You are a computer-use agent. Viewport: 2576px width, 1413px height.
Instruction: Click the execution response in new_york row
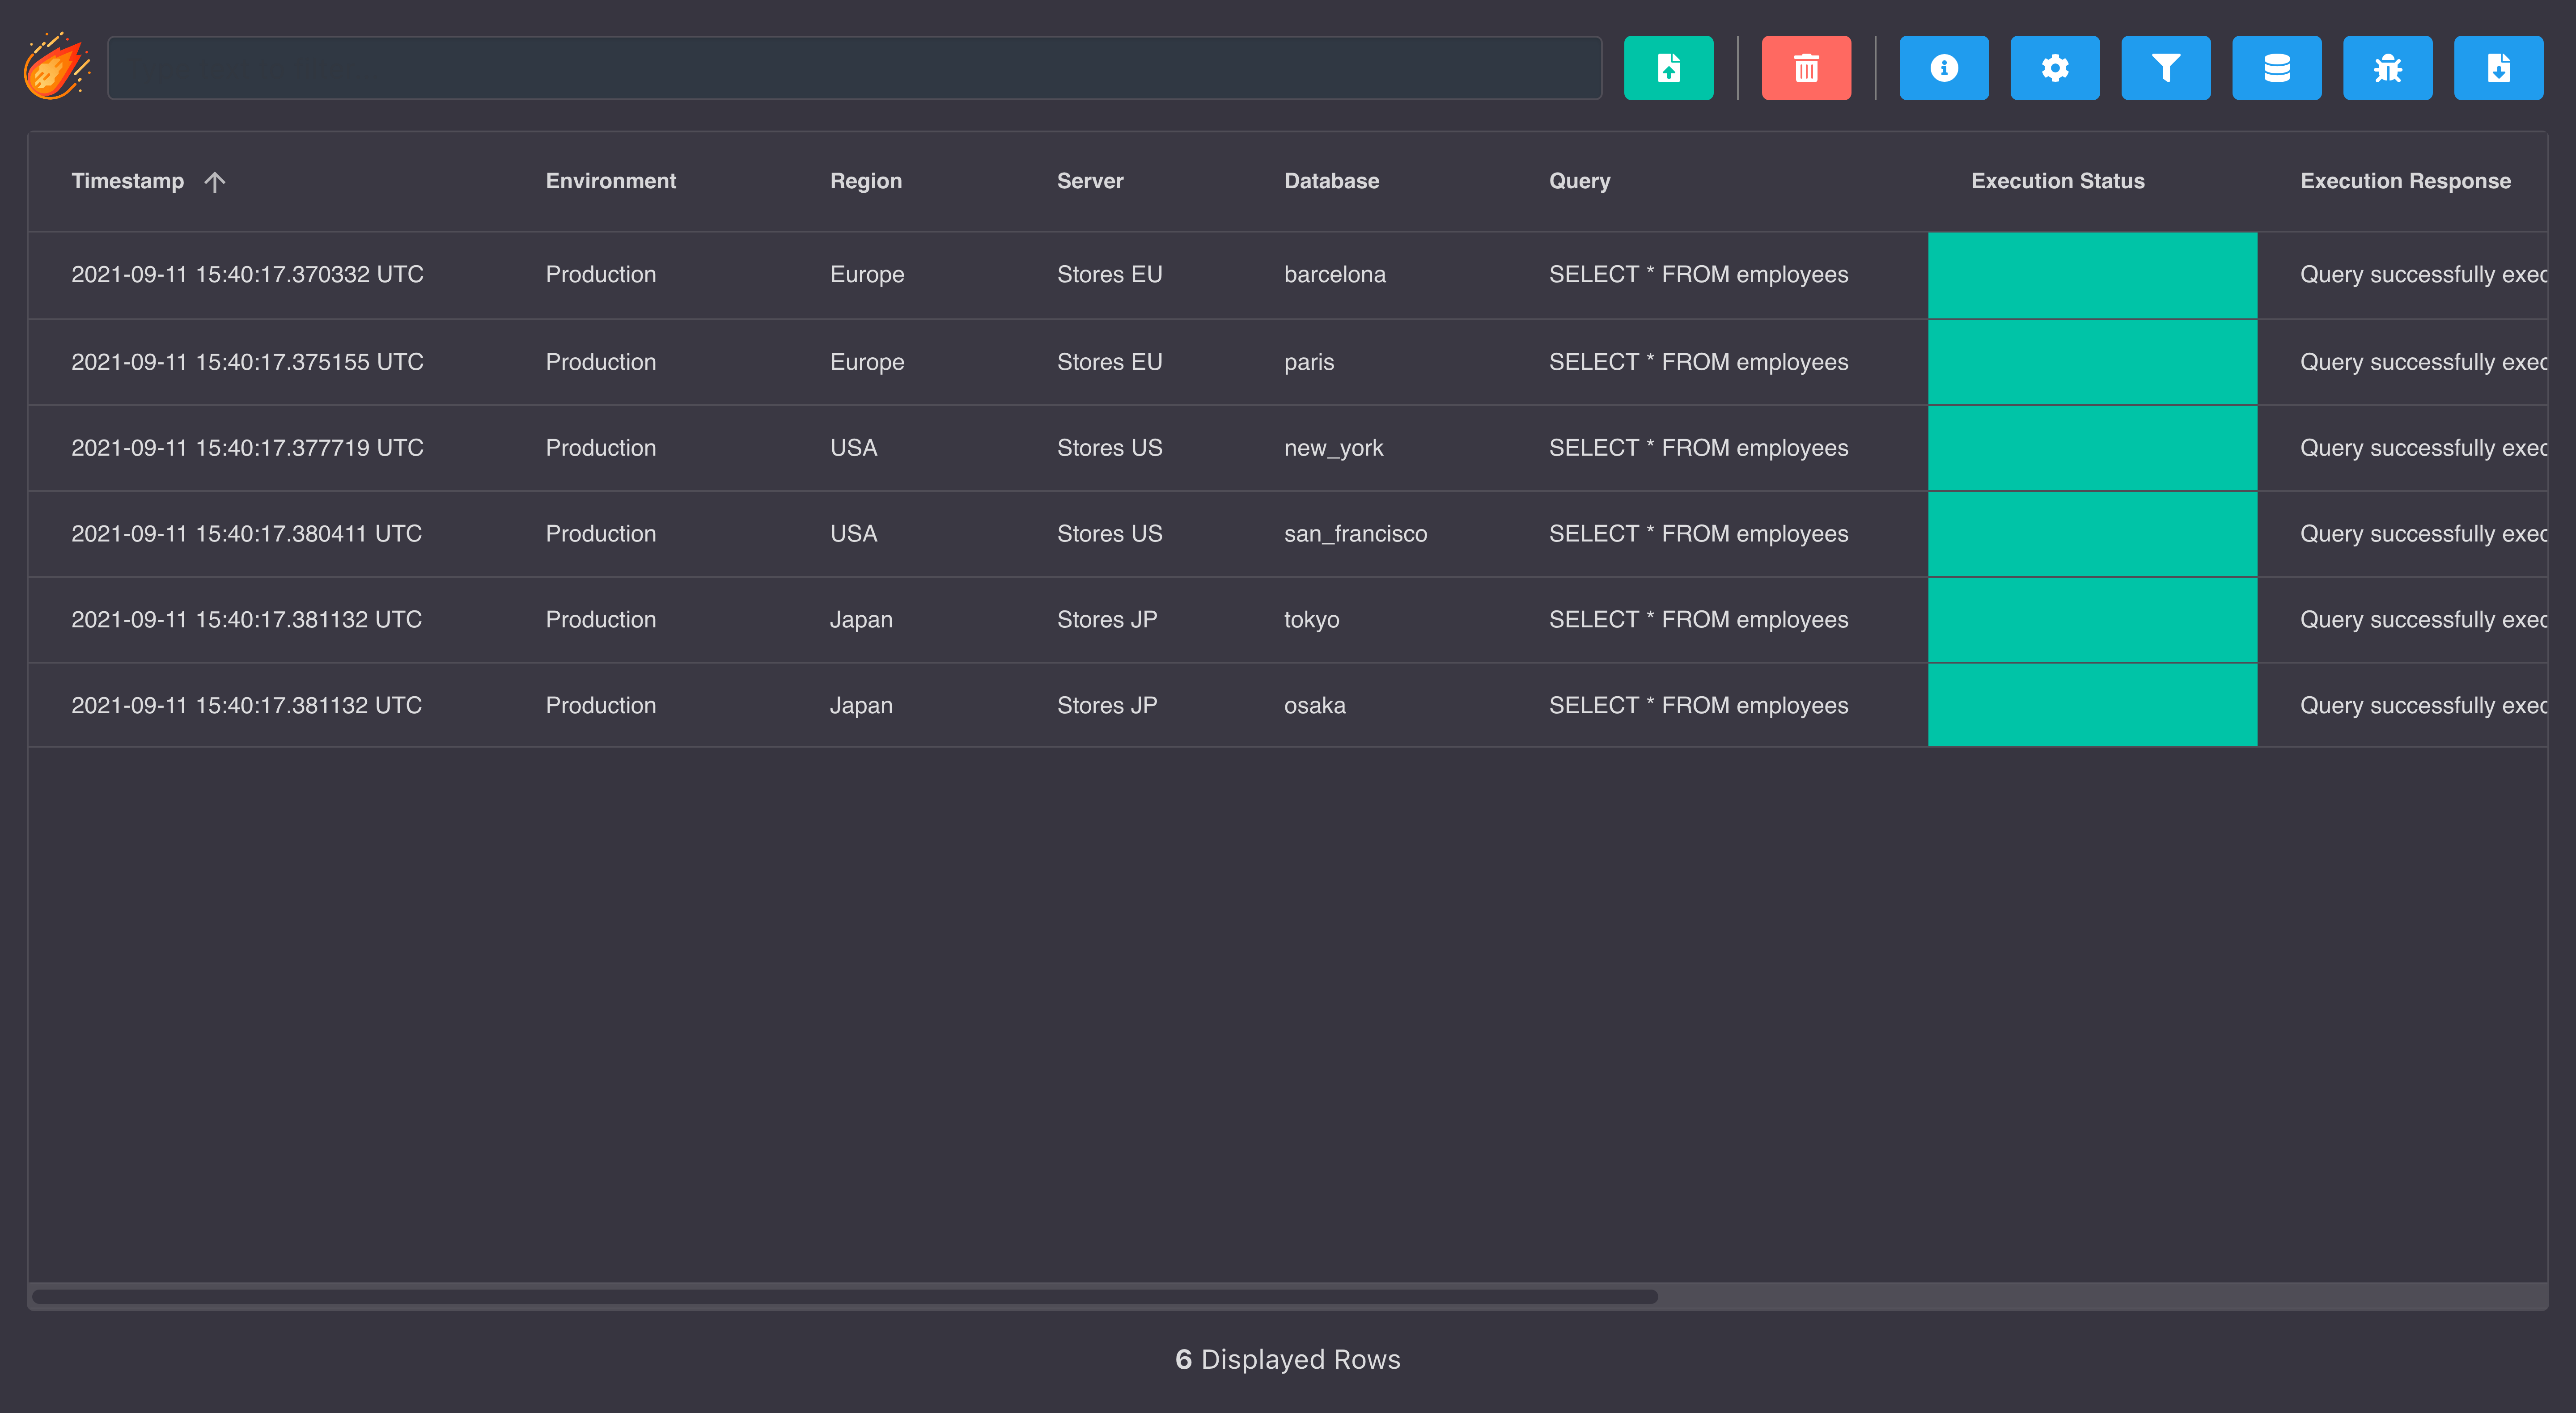2423,448
